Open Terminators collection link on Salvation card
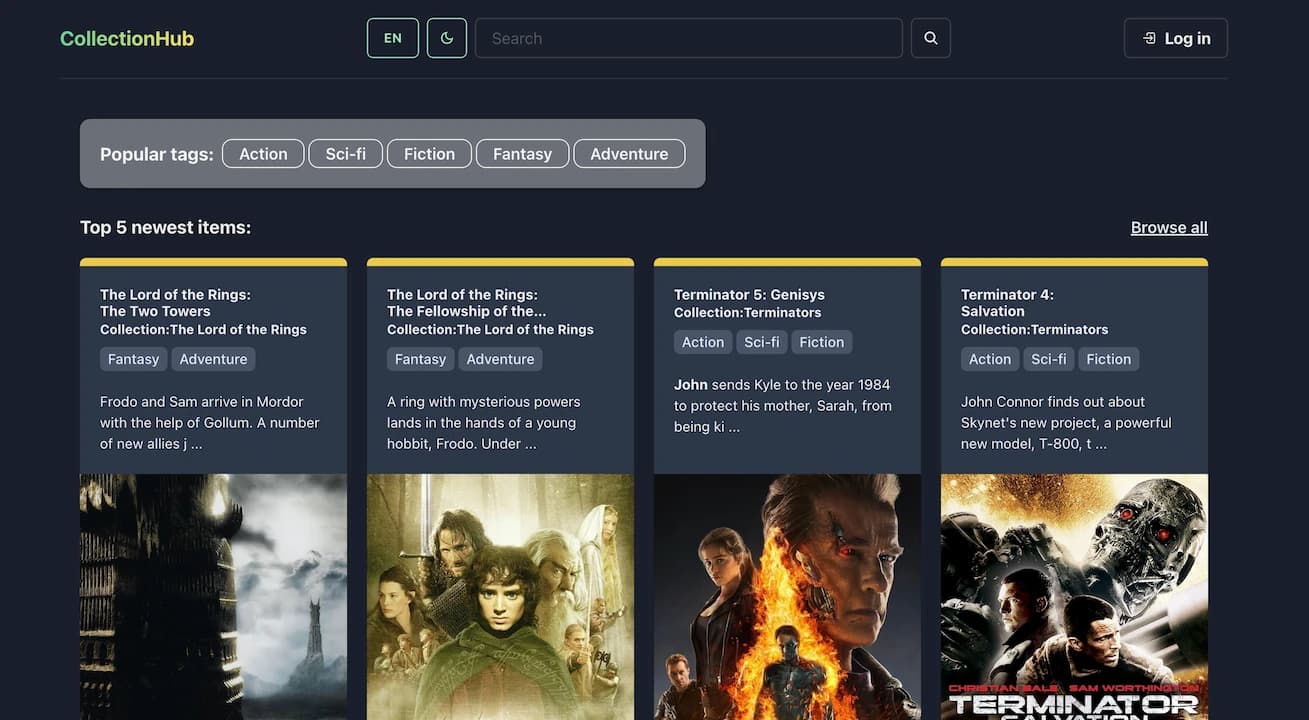Screen dimensions: 1309x720 (x=1034, y=329)
